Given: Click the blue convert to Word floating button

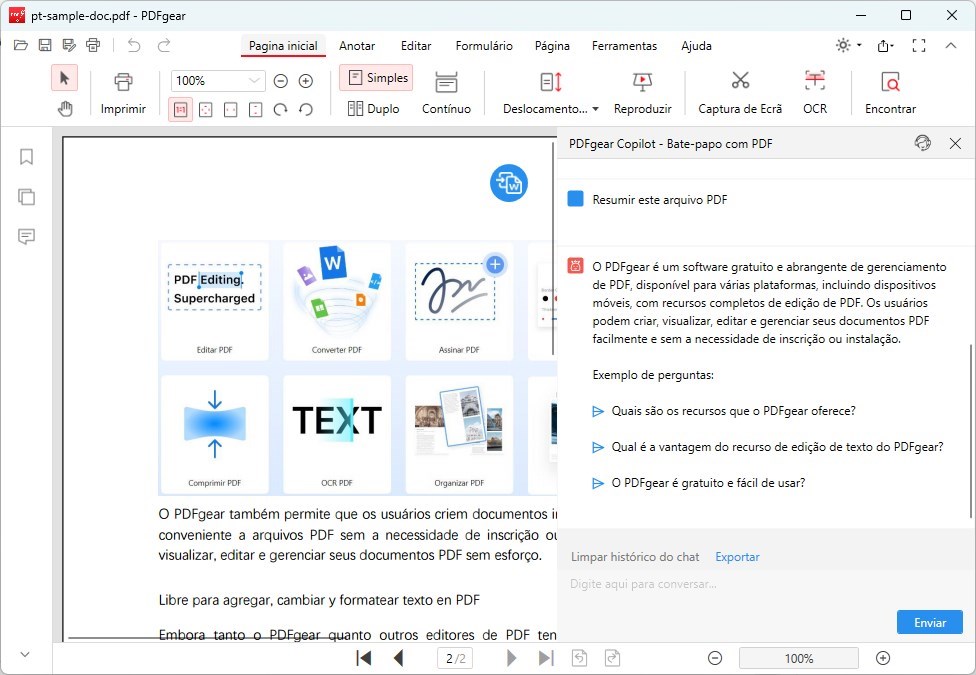Looking at the screenshot, I should [509, 183].
